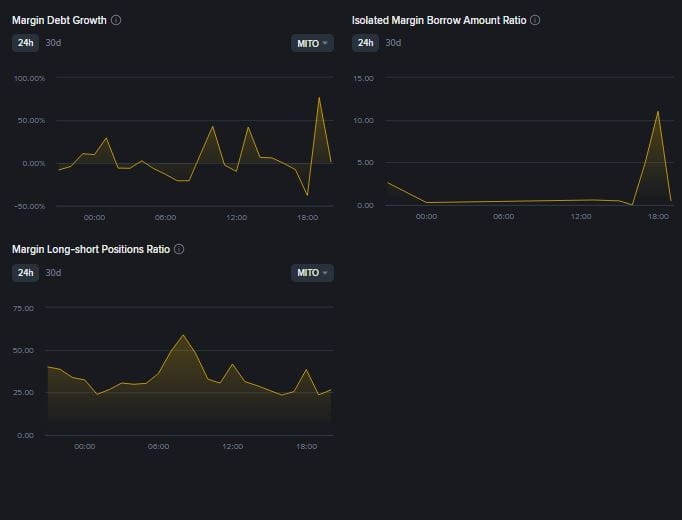Click the Margin Long-short Positions Ratio heading
Viewport: 682px width, 520px height.
pos(91,249)
